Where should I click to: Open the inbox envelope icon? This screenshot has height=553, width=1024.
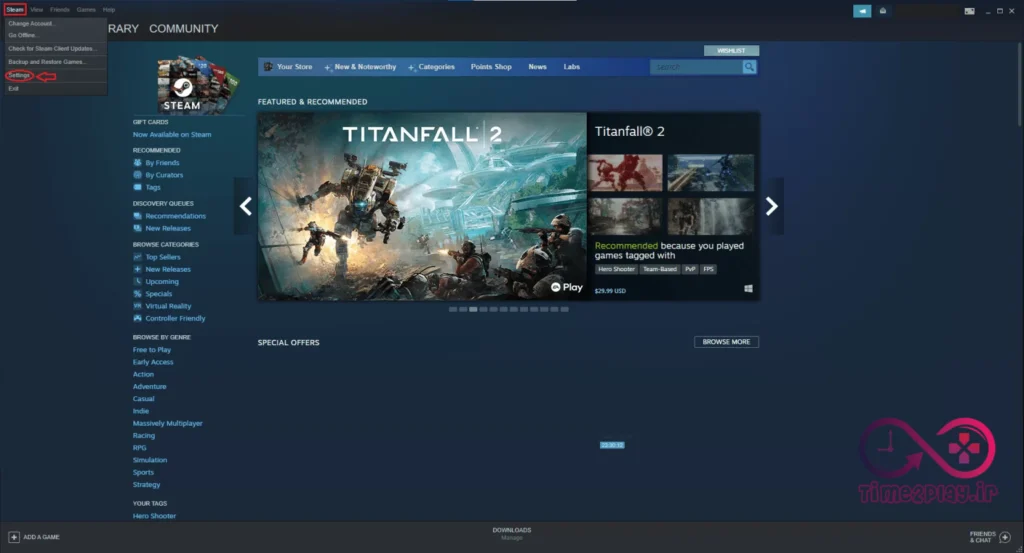coord(883,11)
